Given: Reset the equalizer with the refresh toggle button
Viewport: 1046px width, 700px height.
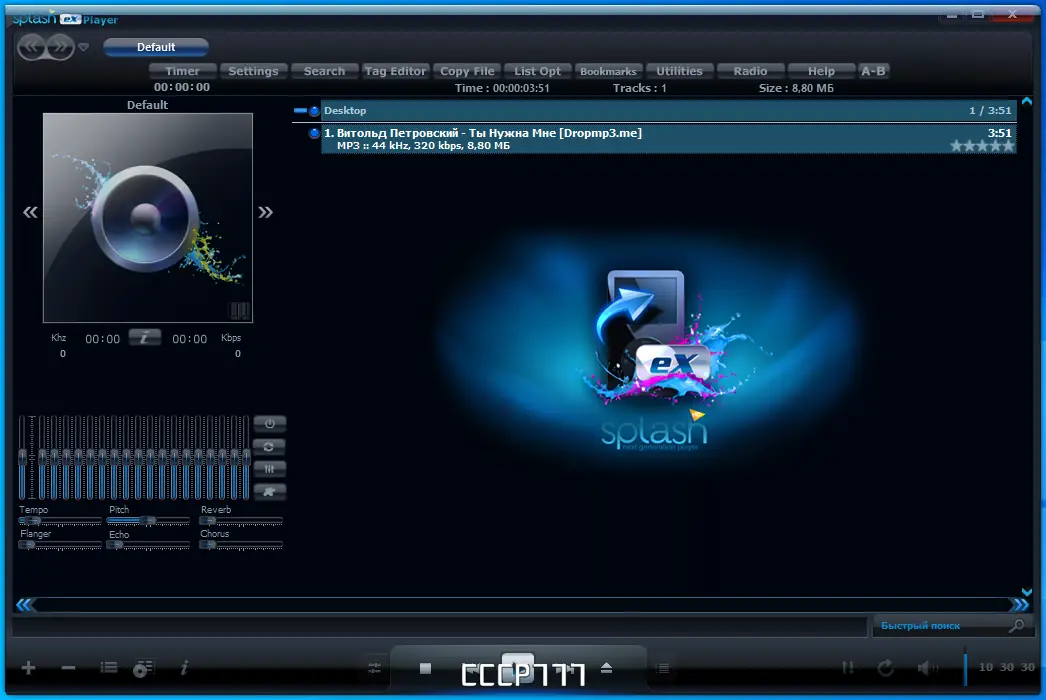Looking at the screenshot, I should [269, 447].
